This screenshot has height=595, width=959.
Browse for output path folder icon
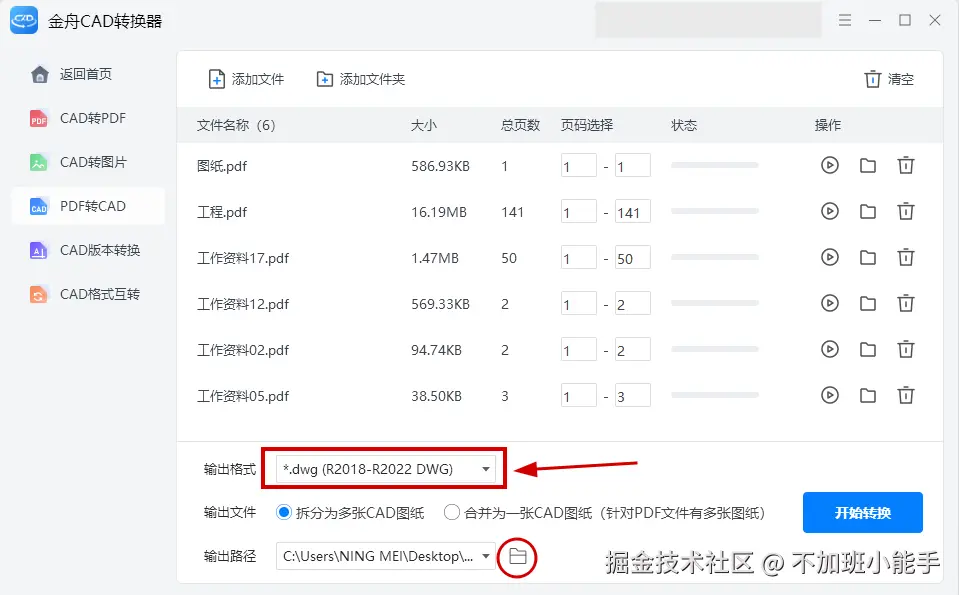517,556
